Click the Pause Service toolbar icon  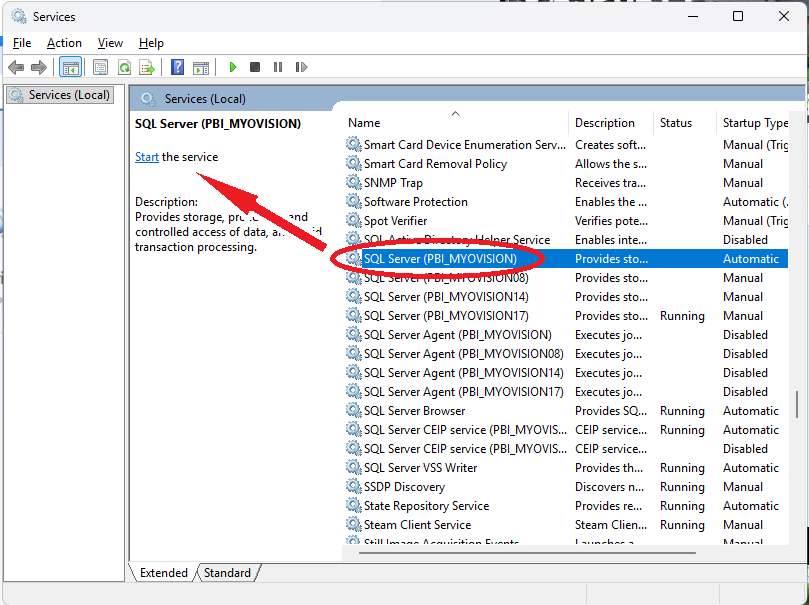click(278, 67)
